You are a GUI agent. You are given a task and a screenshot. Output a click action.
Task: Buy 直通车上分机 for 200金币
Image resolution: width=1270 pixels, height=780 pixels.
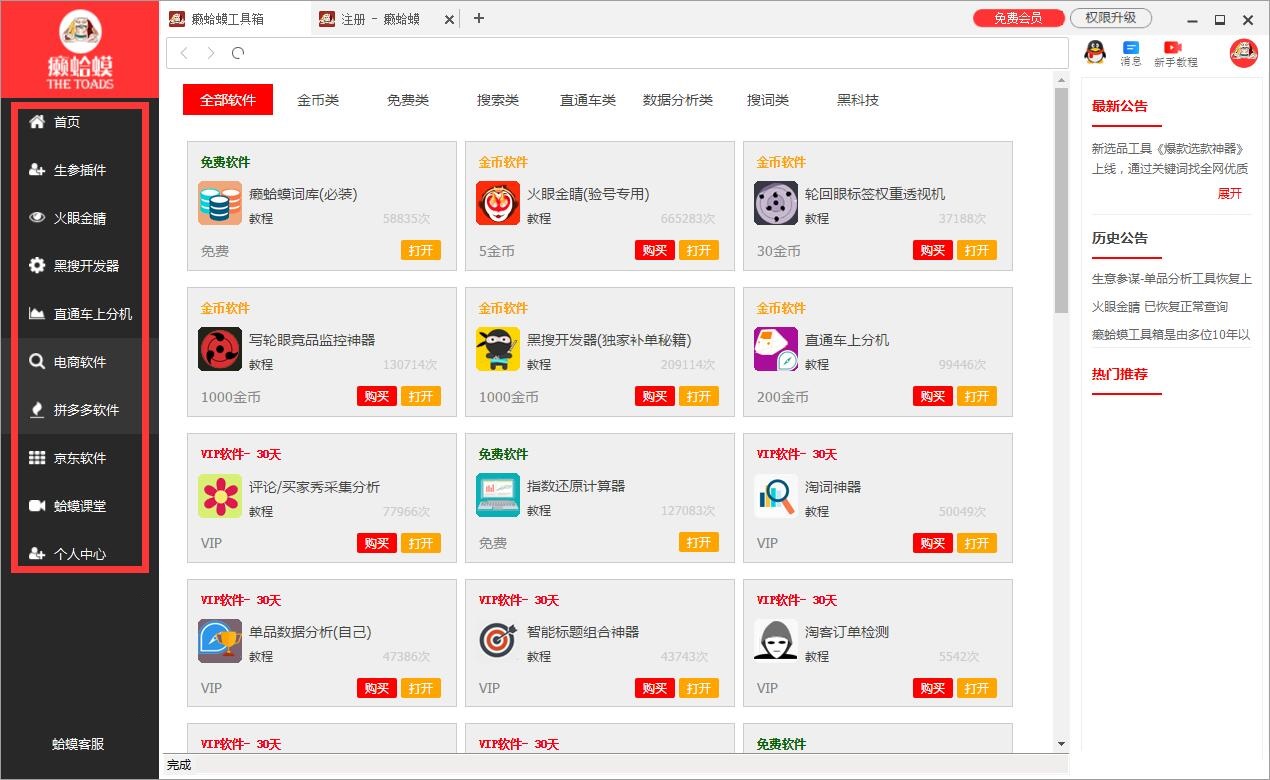(x=933, y=397)
